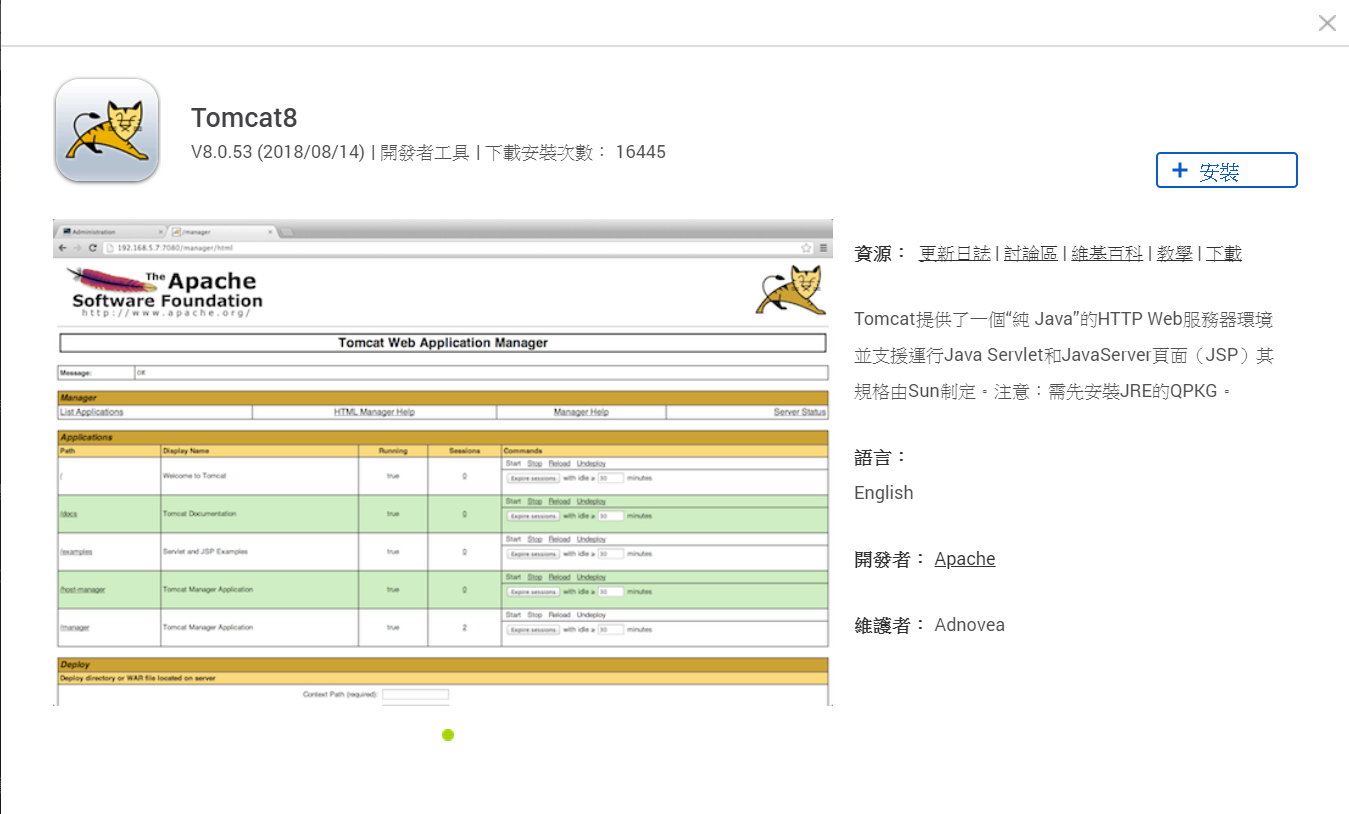Click the Tomcat Manager screenshot preview

click(443, 462)
